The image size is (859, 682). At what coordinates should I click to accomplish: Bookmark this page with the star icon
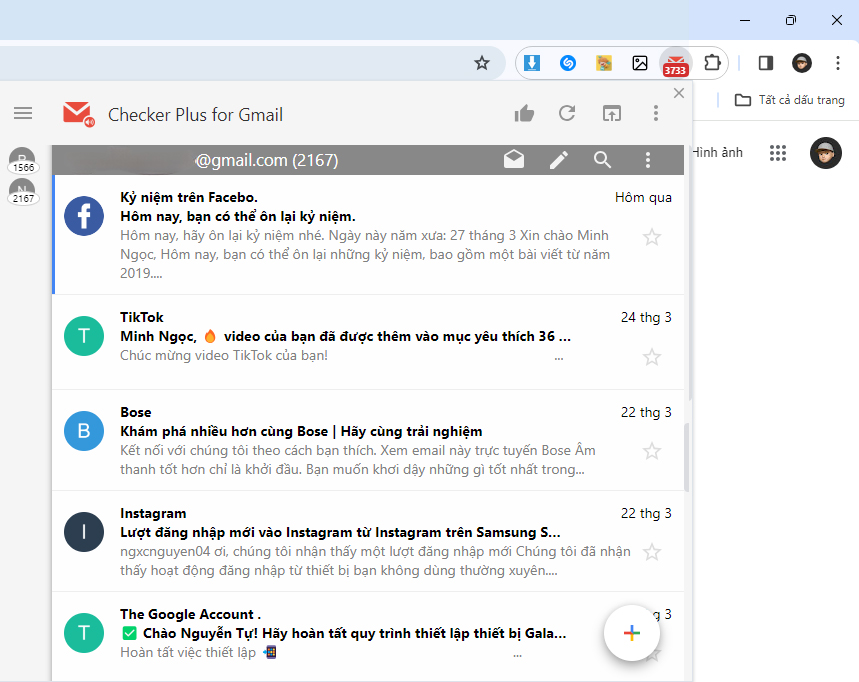pos(482,63)
